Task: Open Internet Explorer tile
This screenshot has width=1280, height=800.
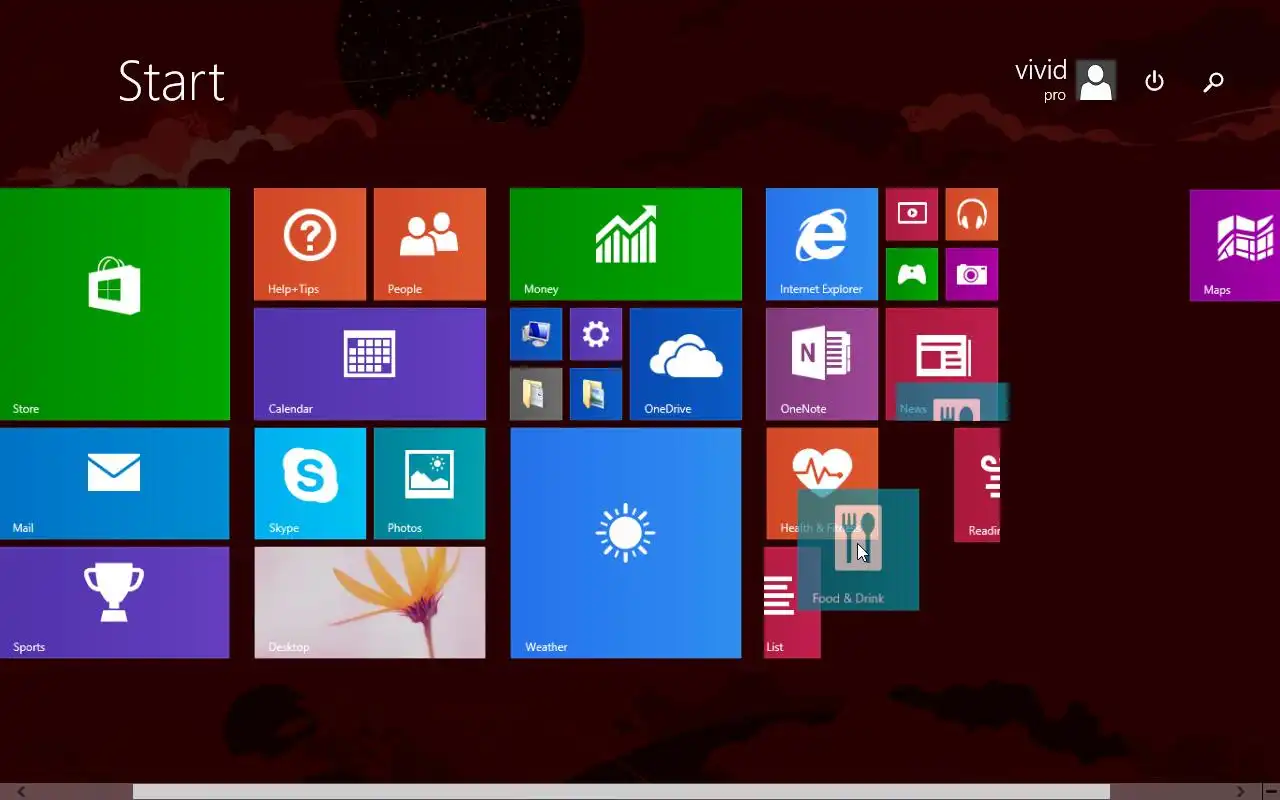Action: point(822,244)
